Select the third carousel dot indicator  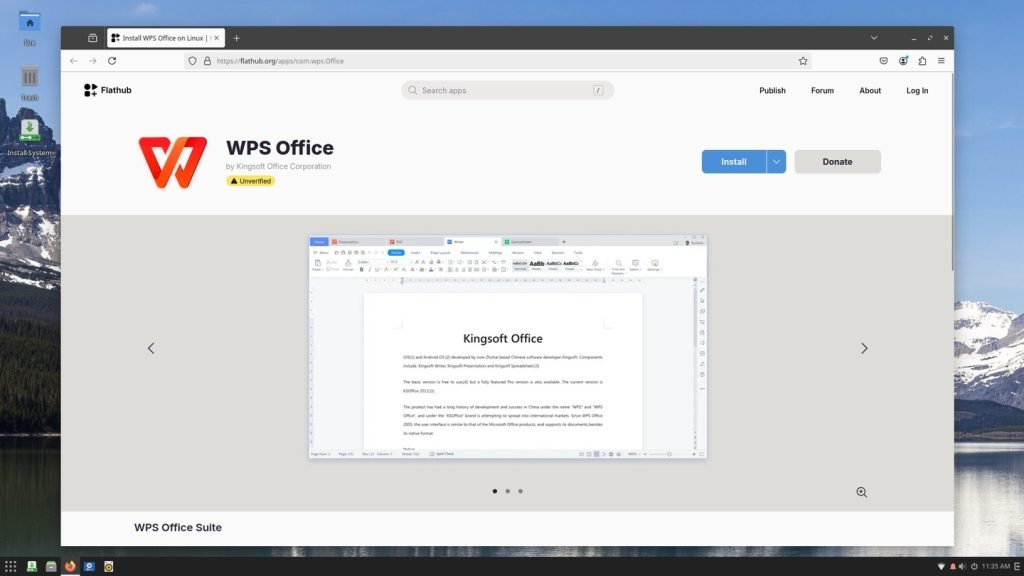(520, 491)
